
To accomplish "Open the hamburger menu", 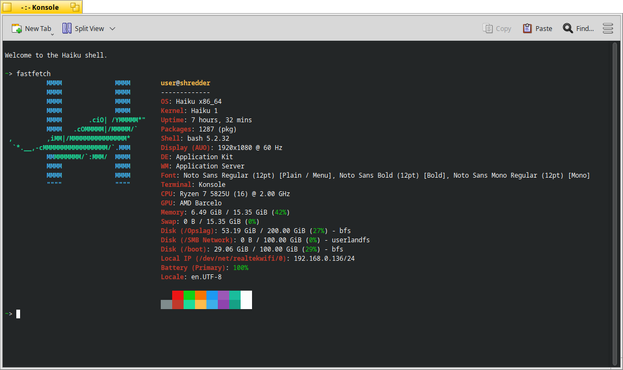I will [608, 28].
